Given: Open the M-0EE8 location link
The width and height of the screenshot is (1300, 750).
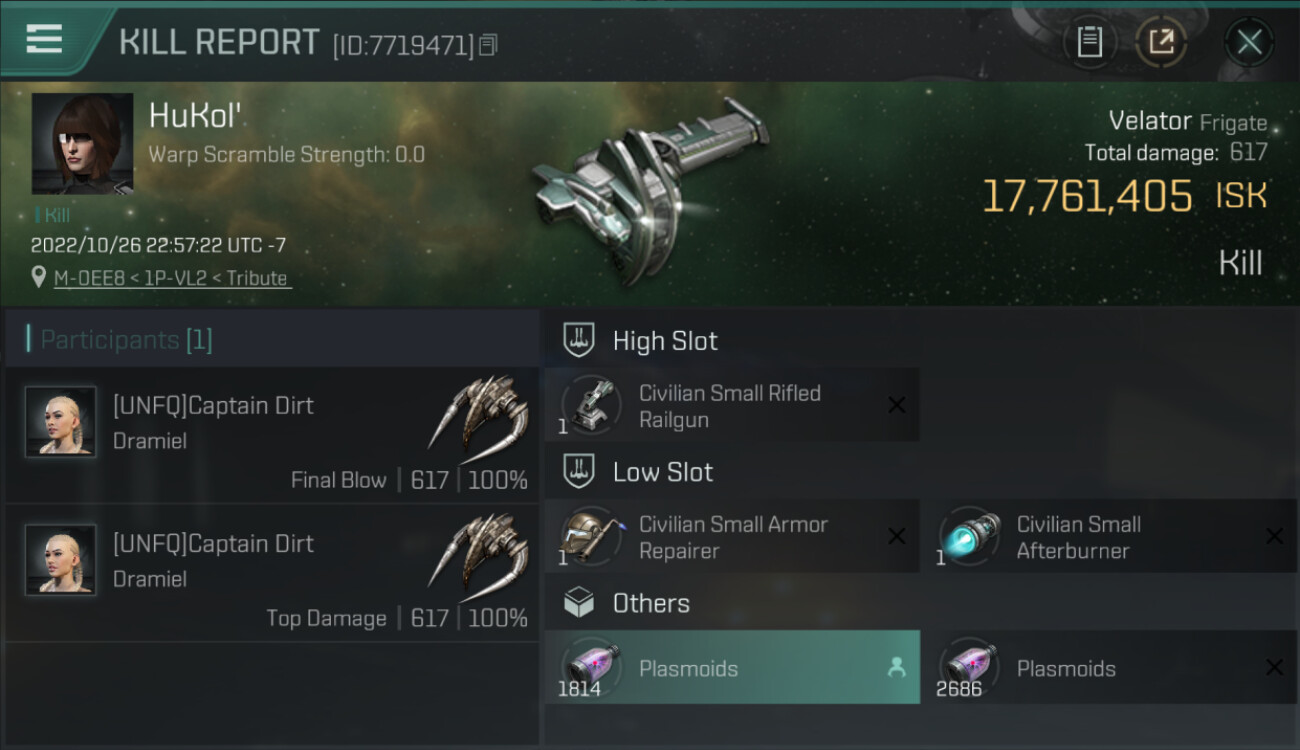Looking at the screenshot, I should coord(172,278).
